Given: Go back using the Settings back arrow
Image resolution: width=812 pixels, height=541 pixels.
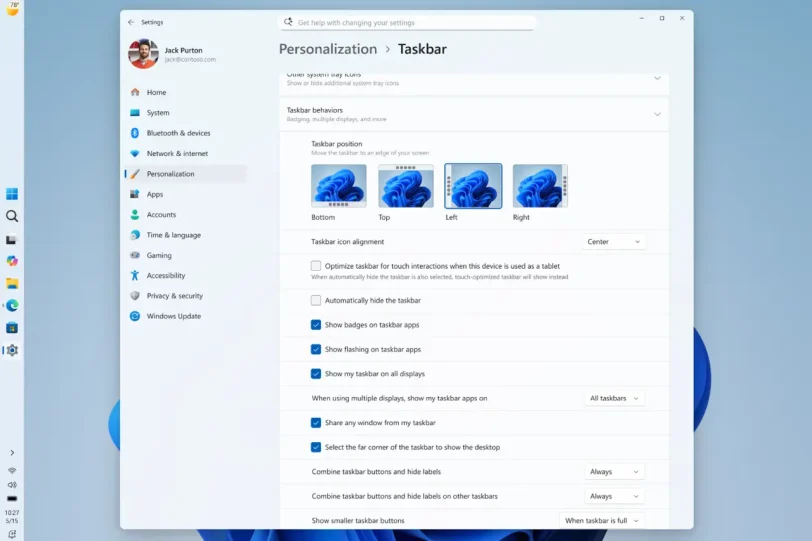Looking at the screenshot, I should 130,22.
